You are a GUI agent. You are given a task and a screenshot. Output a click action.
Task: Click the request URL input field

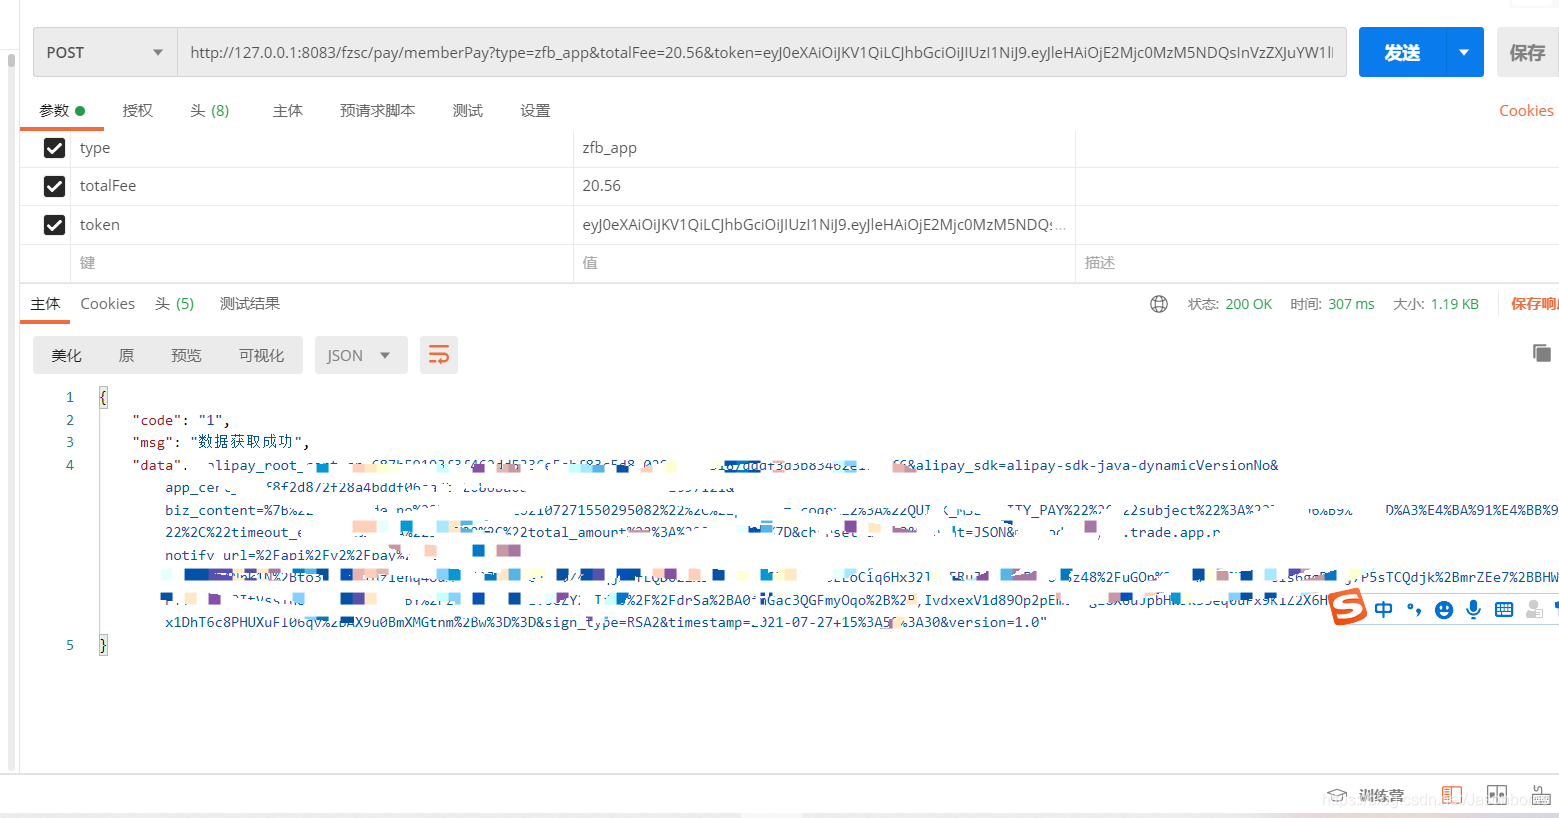click(x=762, y=52)
